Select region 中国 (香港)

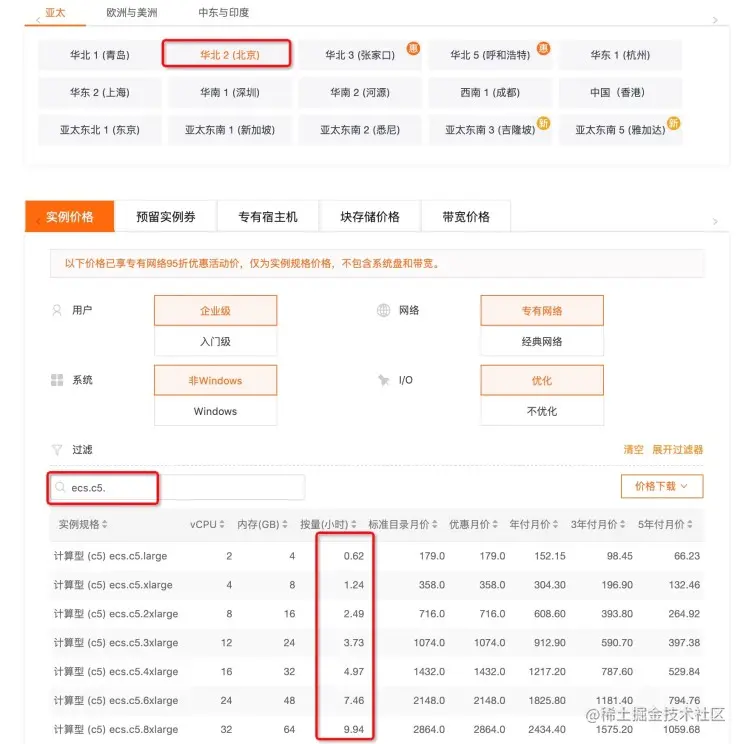[620, 92]
